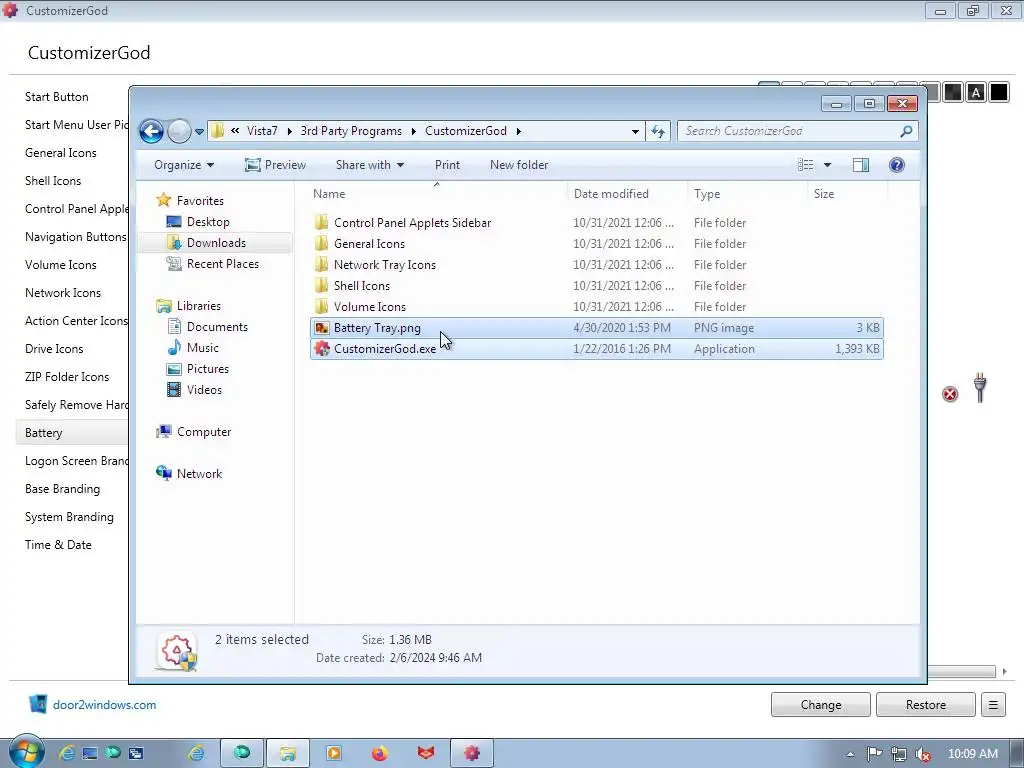The width and height of the screenshot is (1024, 768).
Task: Click the Change button in CustomizerGod
Action: (x=820, y=705)
